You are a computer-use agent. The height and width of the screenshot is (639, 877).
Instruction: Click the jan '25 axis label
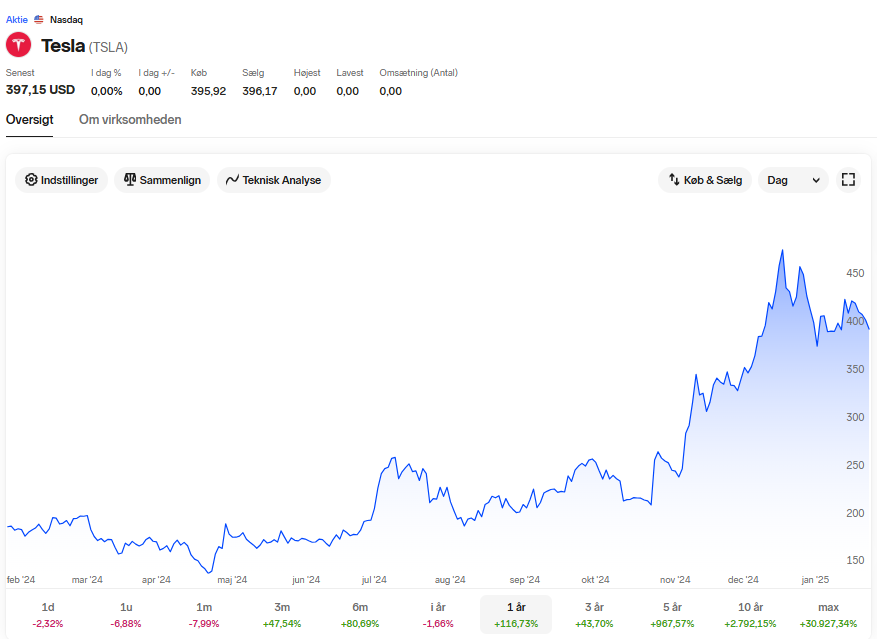point(815,580)
